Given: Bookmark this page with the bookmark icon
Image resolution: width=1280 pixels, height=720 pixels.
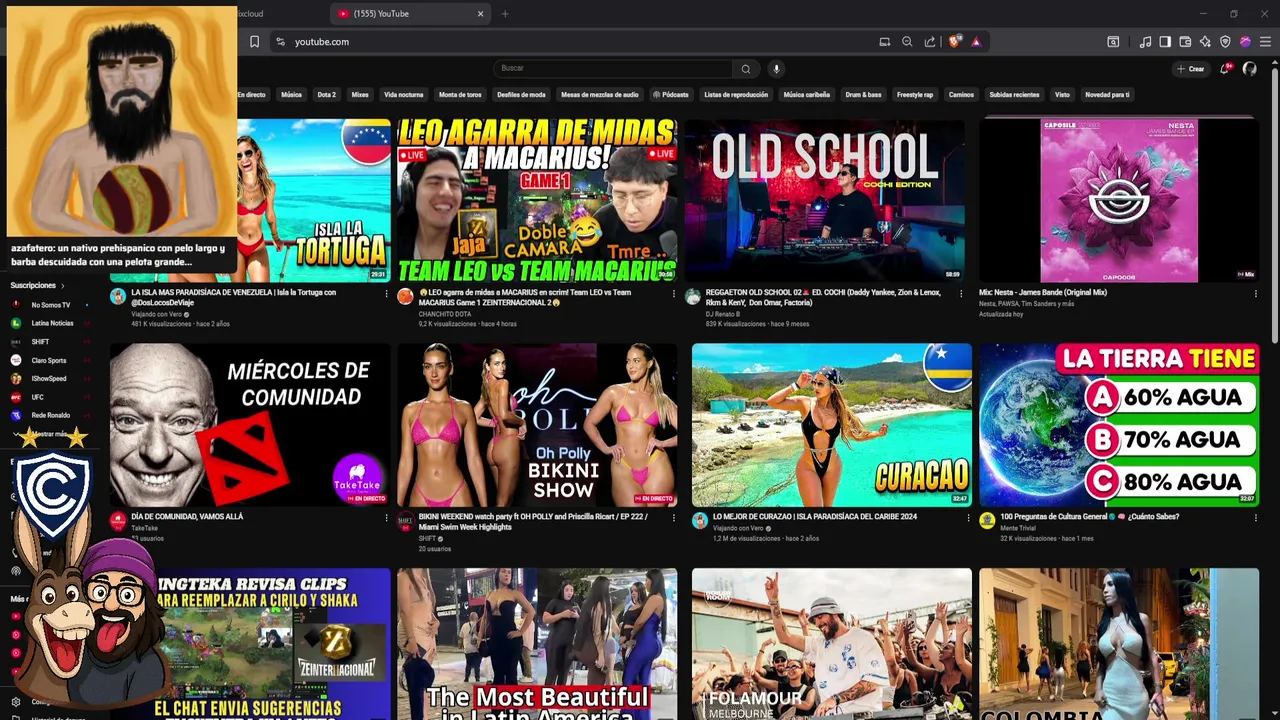Looking at the screenshot, I should [254, 42].
